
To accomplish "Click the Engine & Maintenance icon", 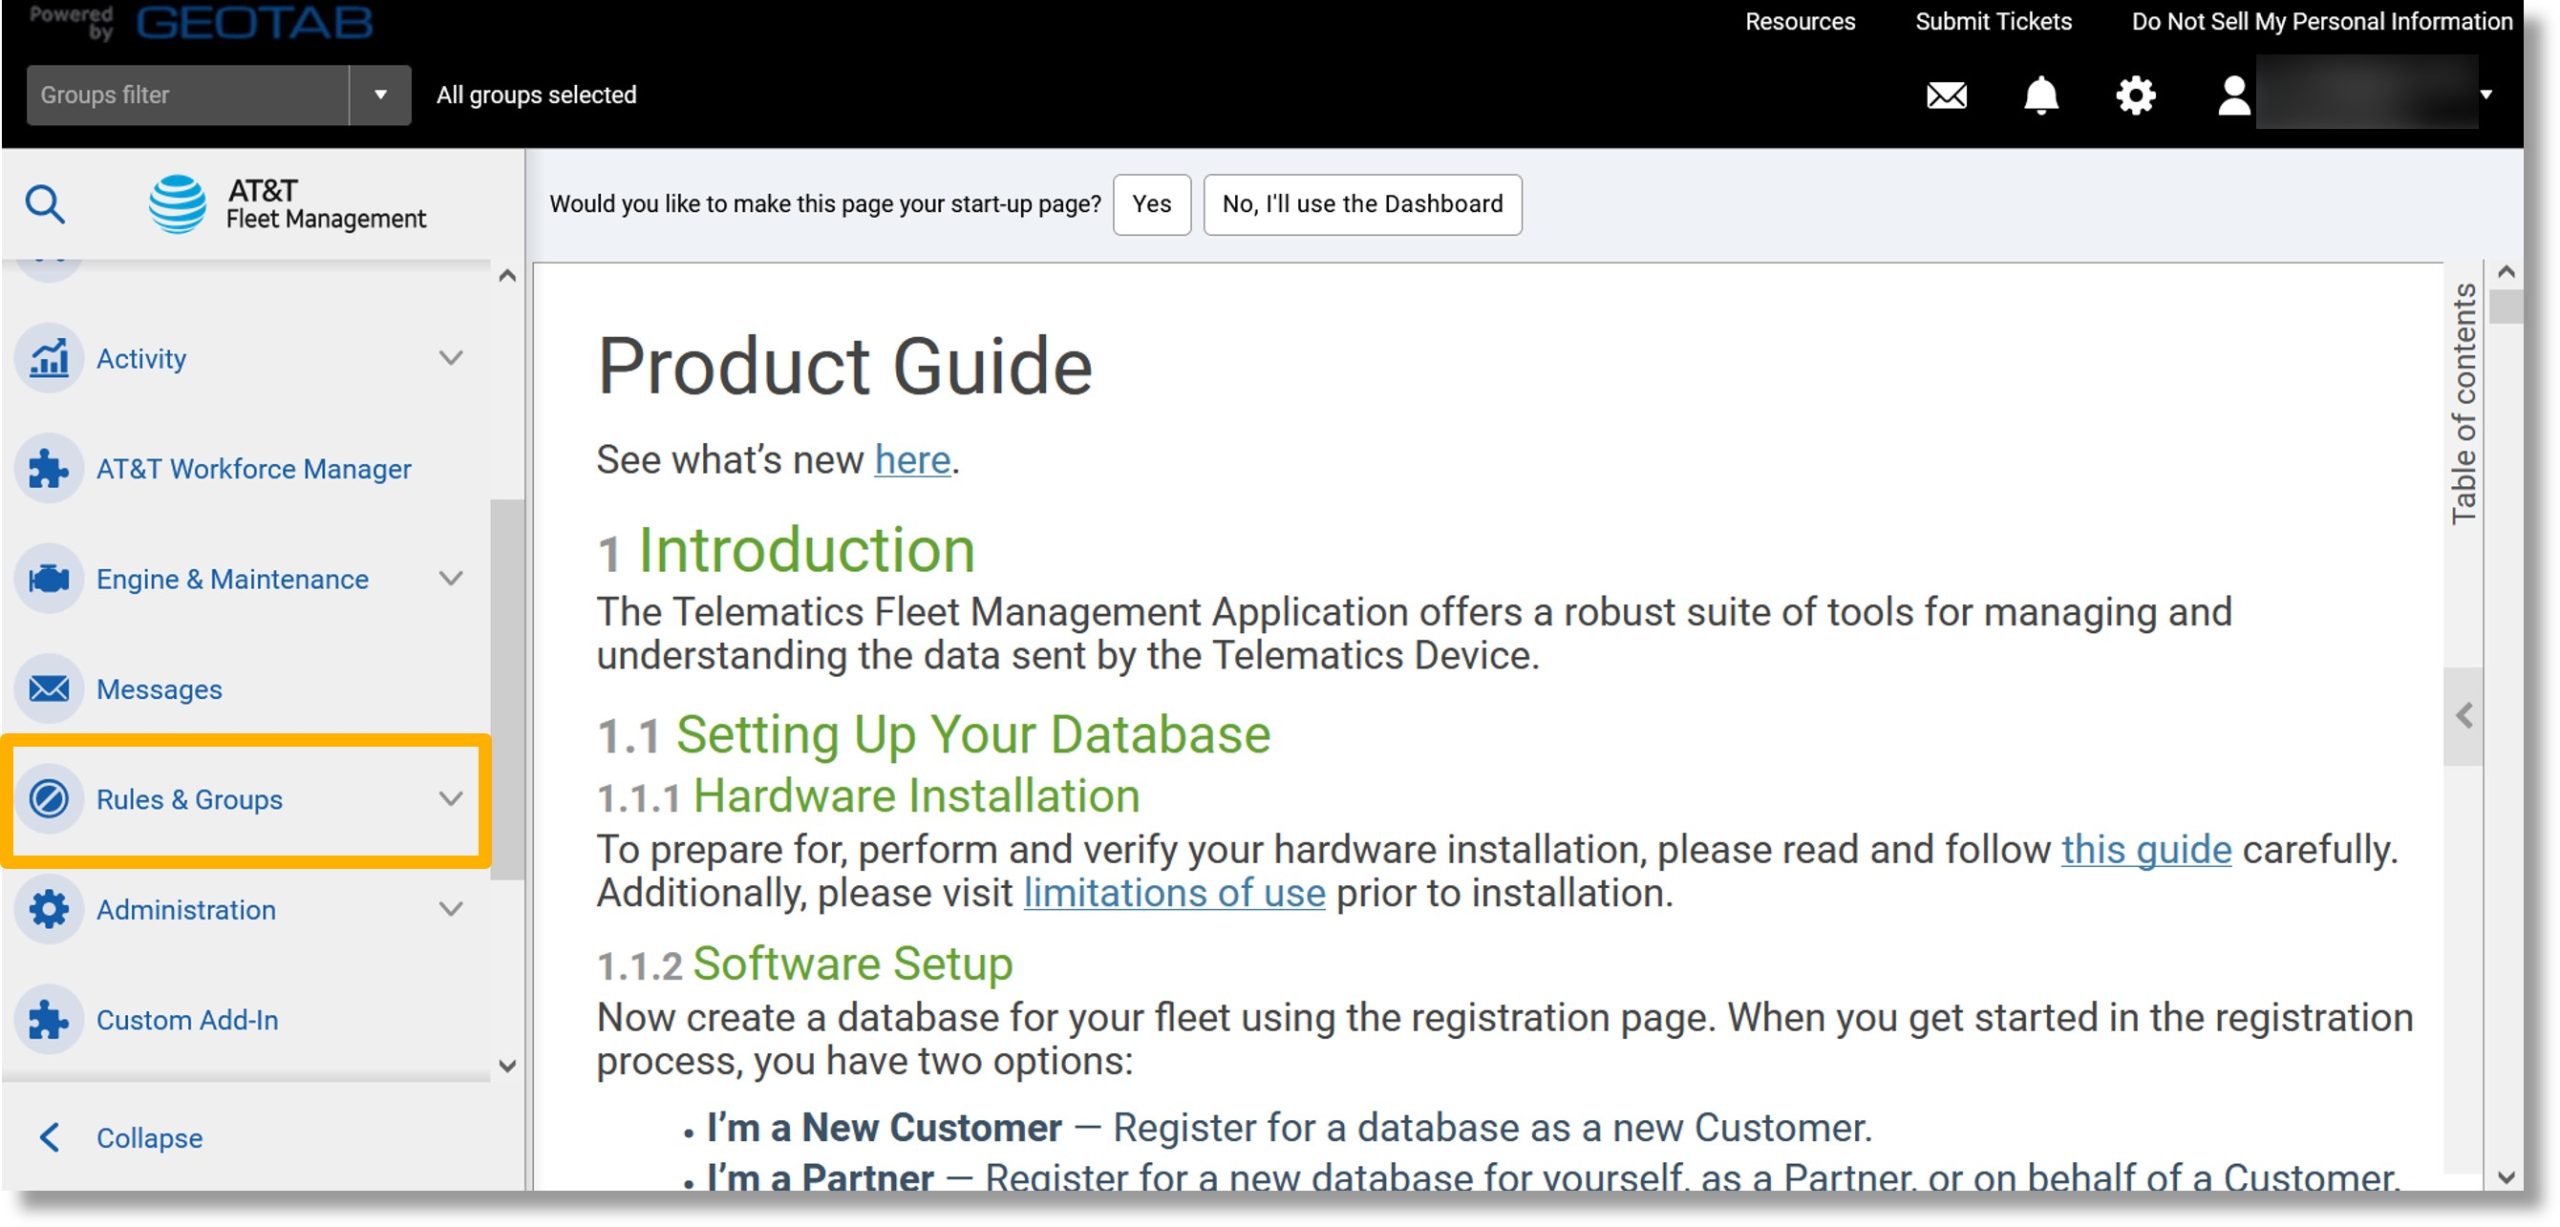I will [47, 578].
